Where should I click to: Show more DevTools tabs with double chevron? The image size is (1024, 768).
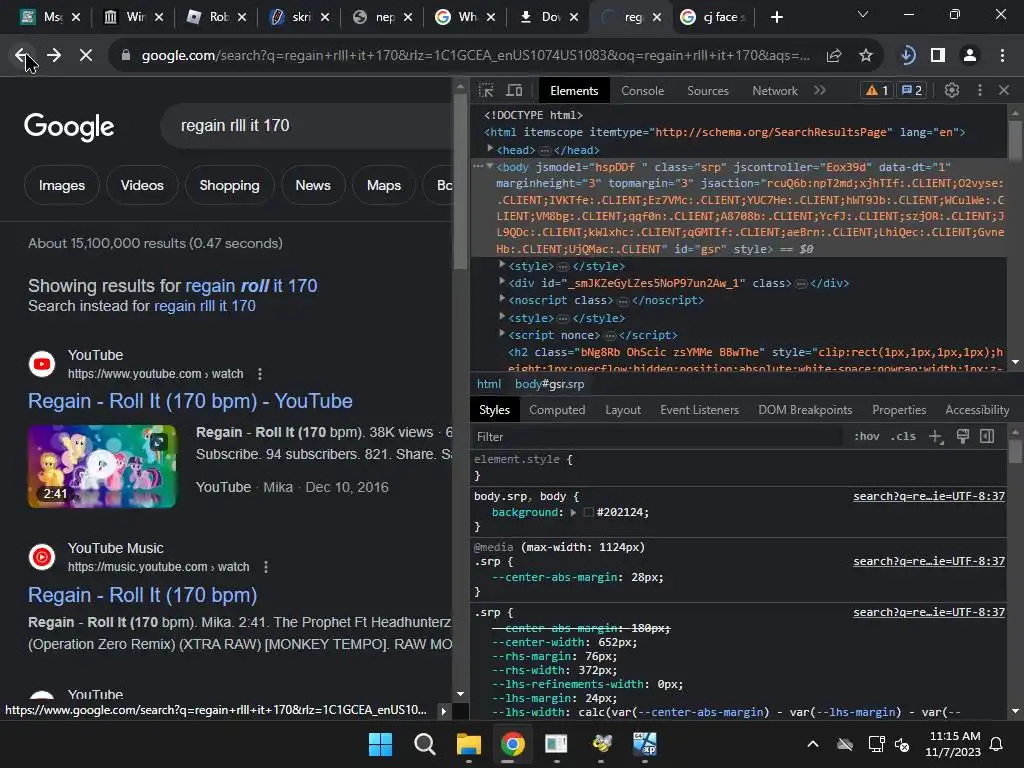[x=820, y=91]
